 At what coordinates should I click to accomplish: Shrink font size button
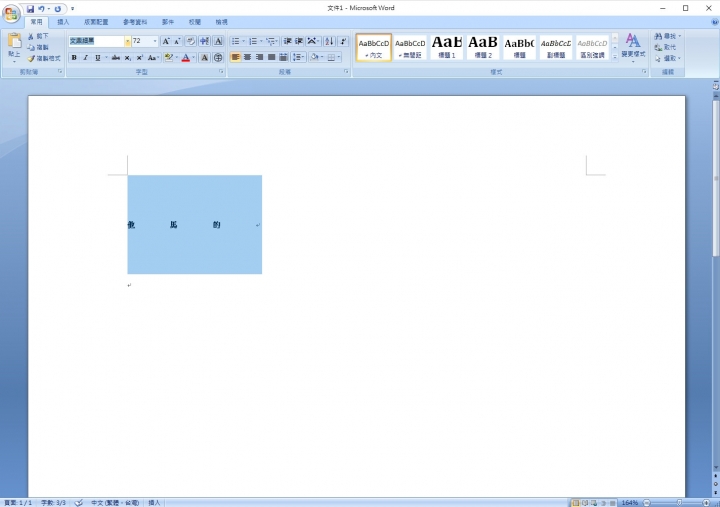click(177, 41)
